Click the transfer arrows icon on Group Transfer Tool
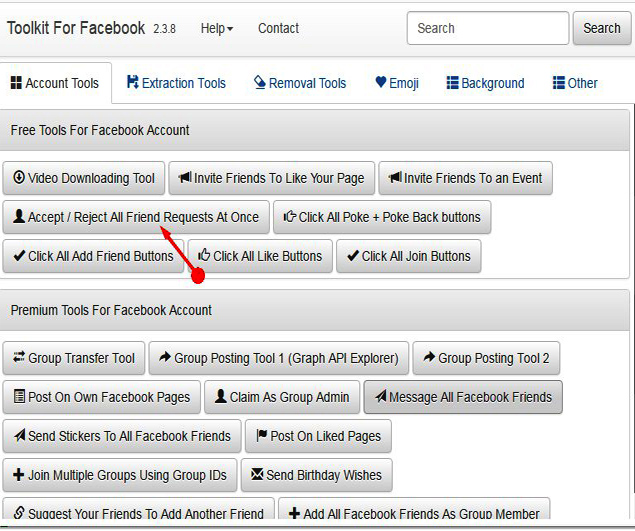The height and width of the screenshot is (531, 635). 19,357
